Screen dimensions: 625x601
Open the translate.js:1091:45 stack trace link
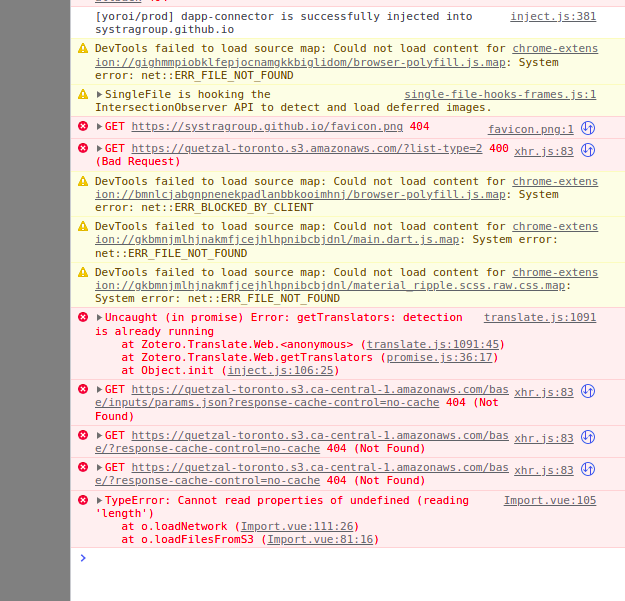(432, 344)
